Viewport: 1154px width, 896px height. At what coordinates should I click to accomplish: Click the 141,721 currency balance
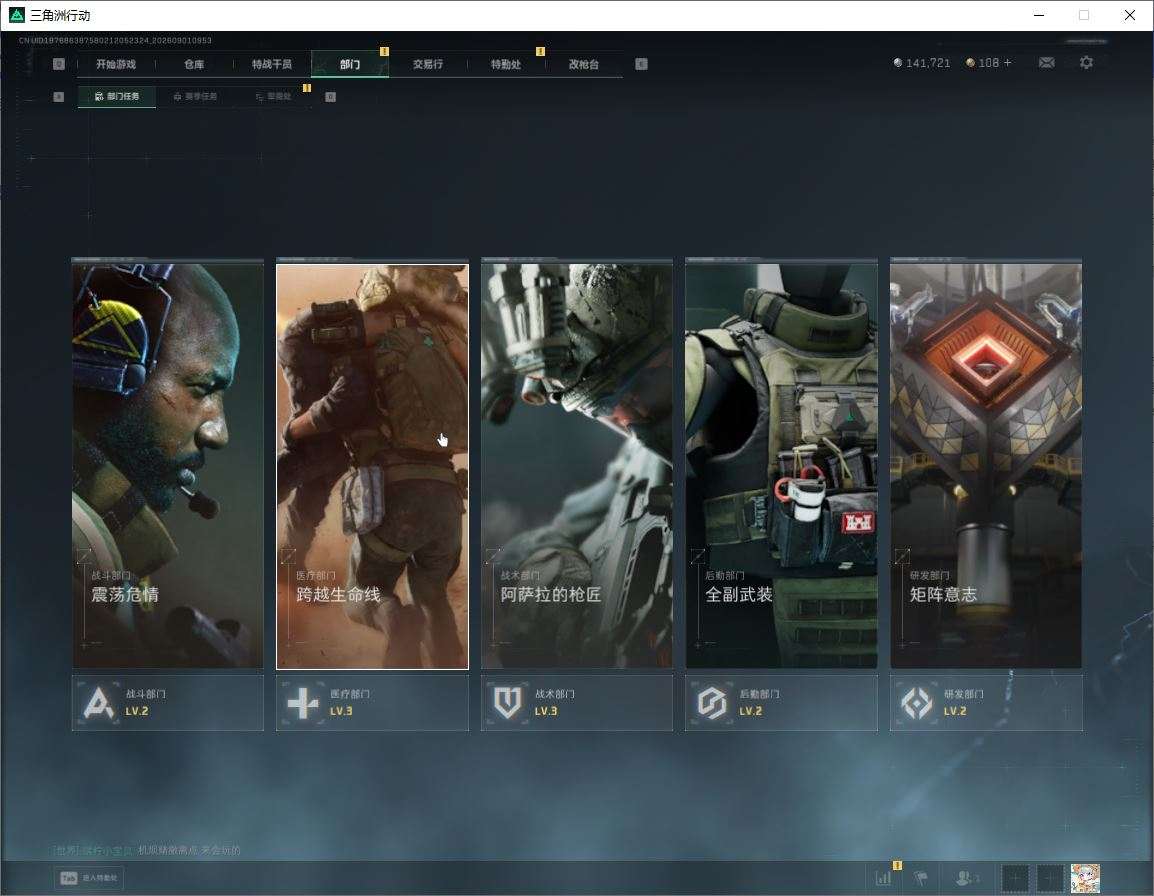point(921,63)
